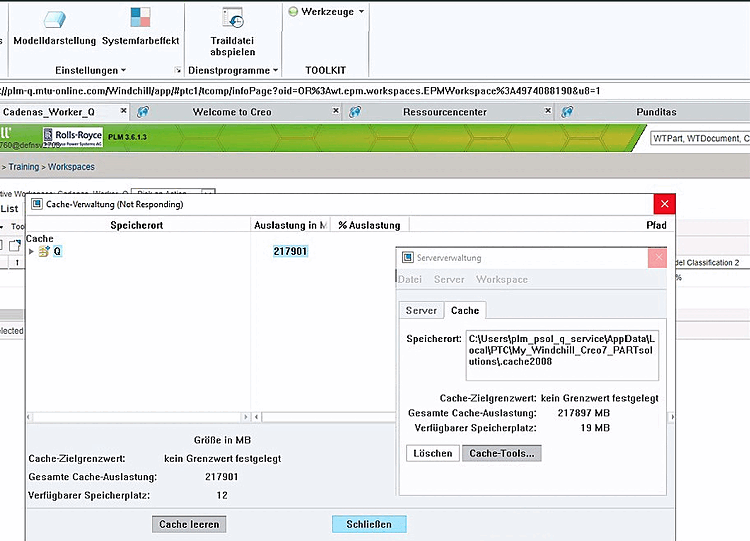Screen dimensions: 750x541
Task: Switch to the Server tab in Serververwaltung
Action: 421,310
